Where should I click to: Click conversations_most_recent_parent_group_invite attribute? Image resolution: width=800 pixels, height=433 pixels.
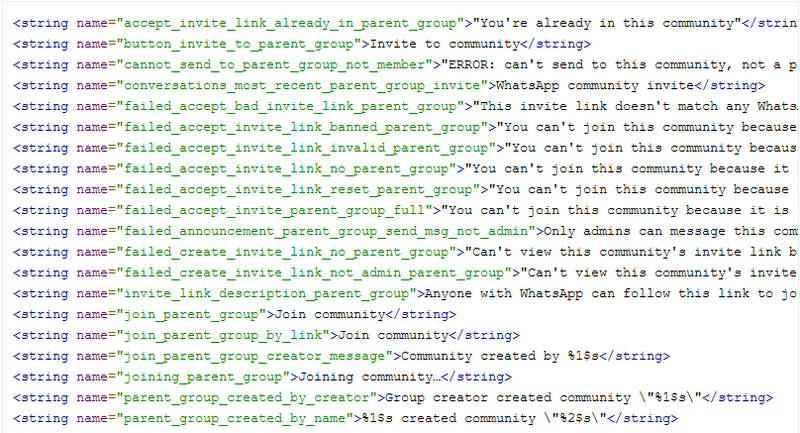302,86
